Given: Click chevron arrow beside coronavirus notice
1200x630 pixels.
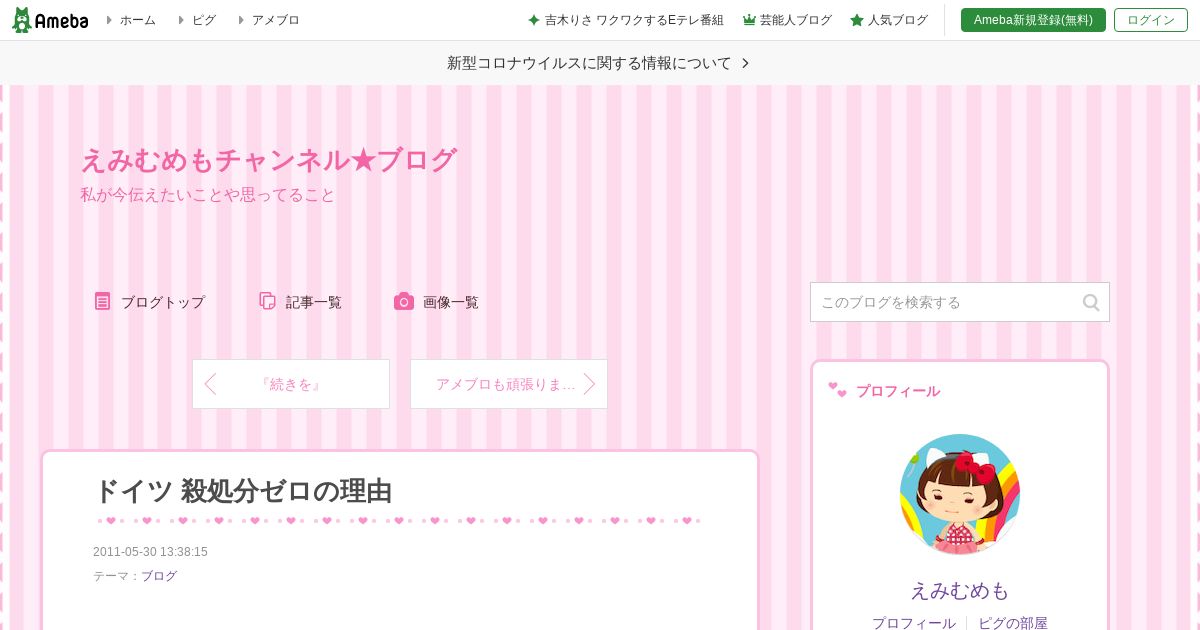Looking at the screenshot, I should coord(745,63).
